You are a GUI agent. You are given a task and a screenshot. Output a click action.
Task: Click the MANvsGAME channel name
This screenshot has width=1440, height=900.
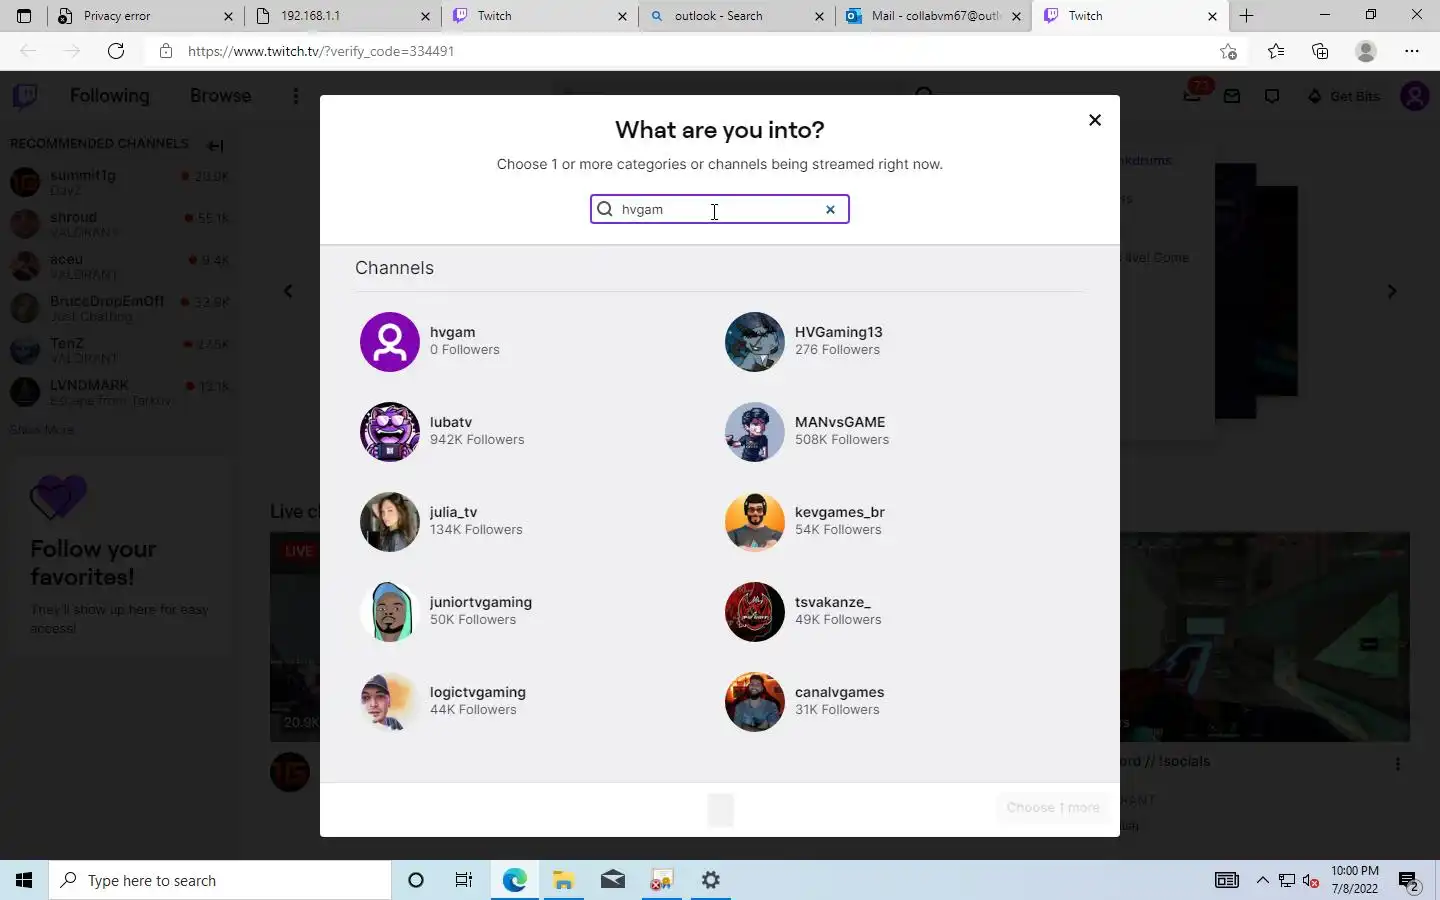(x=840, y=422)
